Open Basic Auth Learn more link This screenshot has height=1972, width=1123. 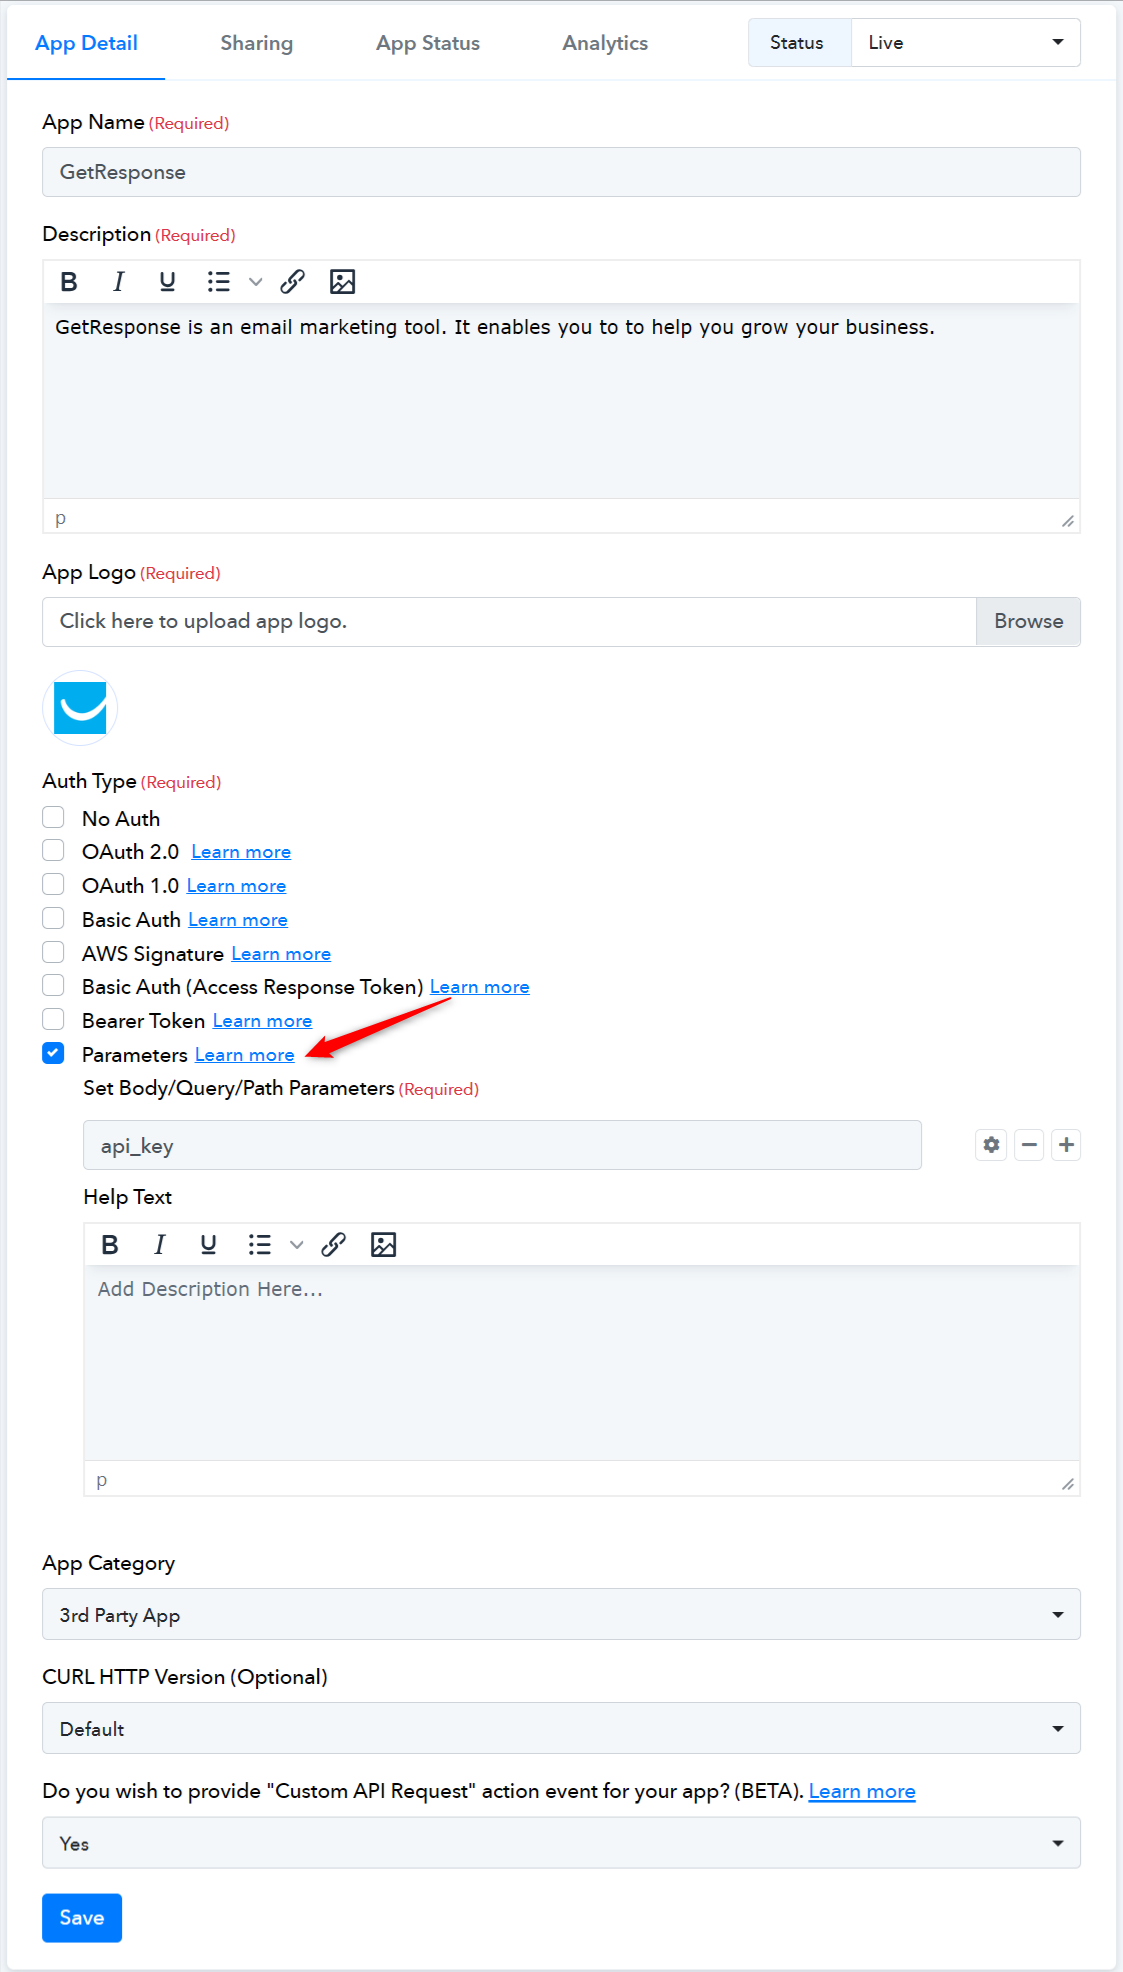click(x=238, y=920)
